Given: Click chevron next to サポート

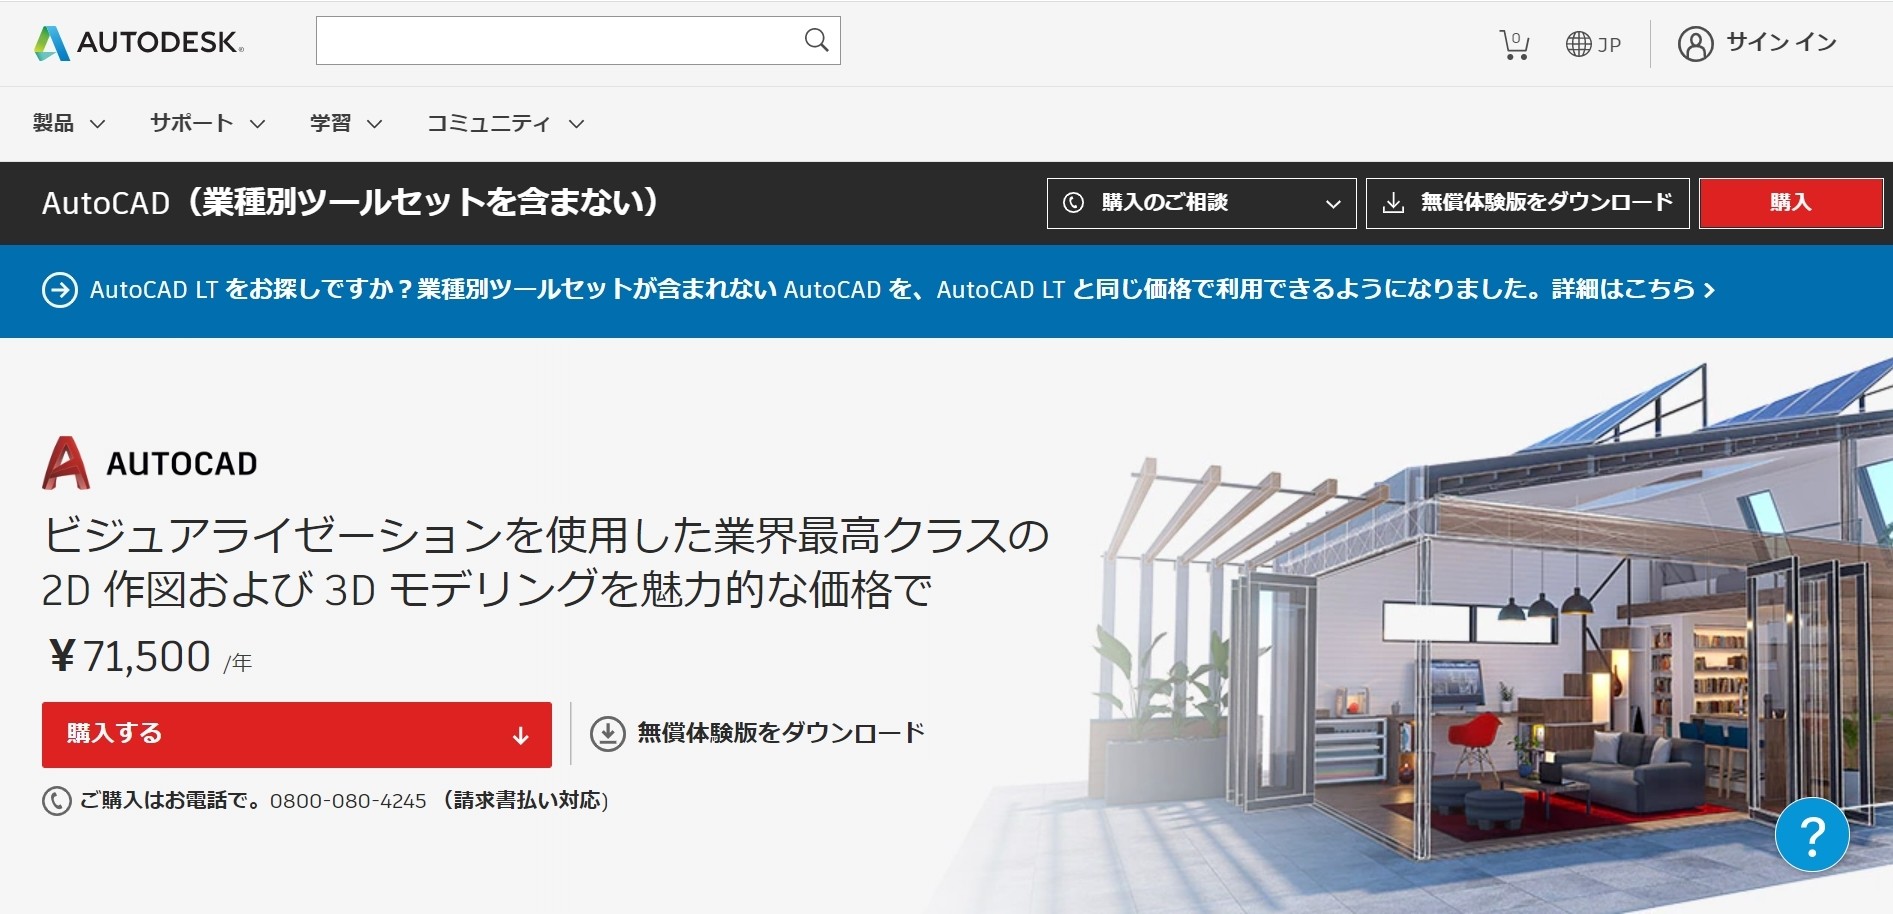Looking at the screenshot, I should coord(257,124).
